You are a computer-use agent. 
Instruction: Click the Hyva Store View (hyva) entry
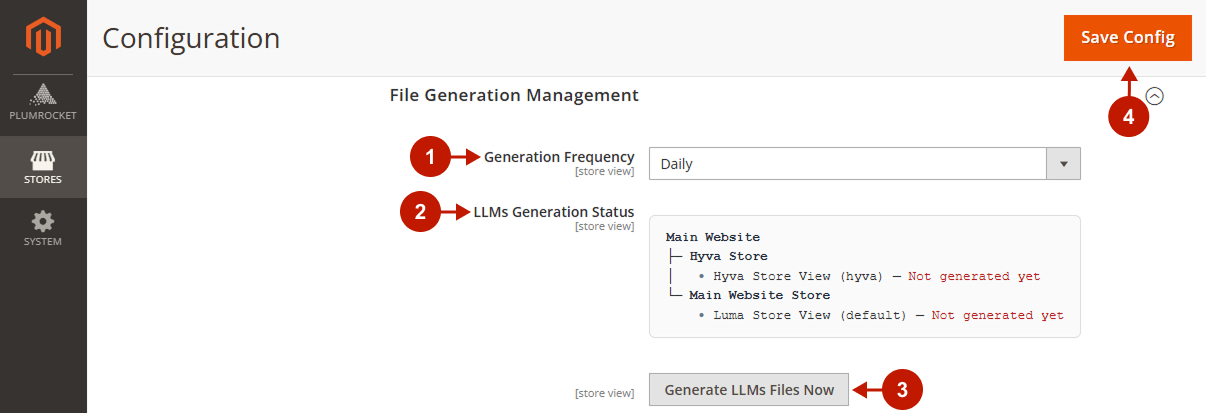pos(795,276)
